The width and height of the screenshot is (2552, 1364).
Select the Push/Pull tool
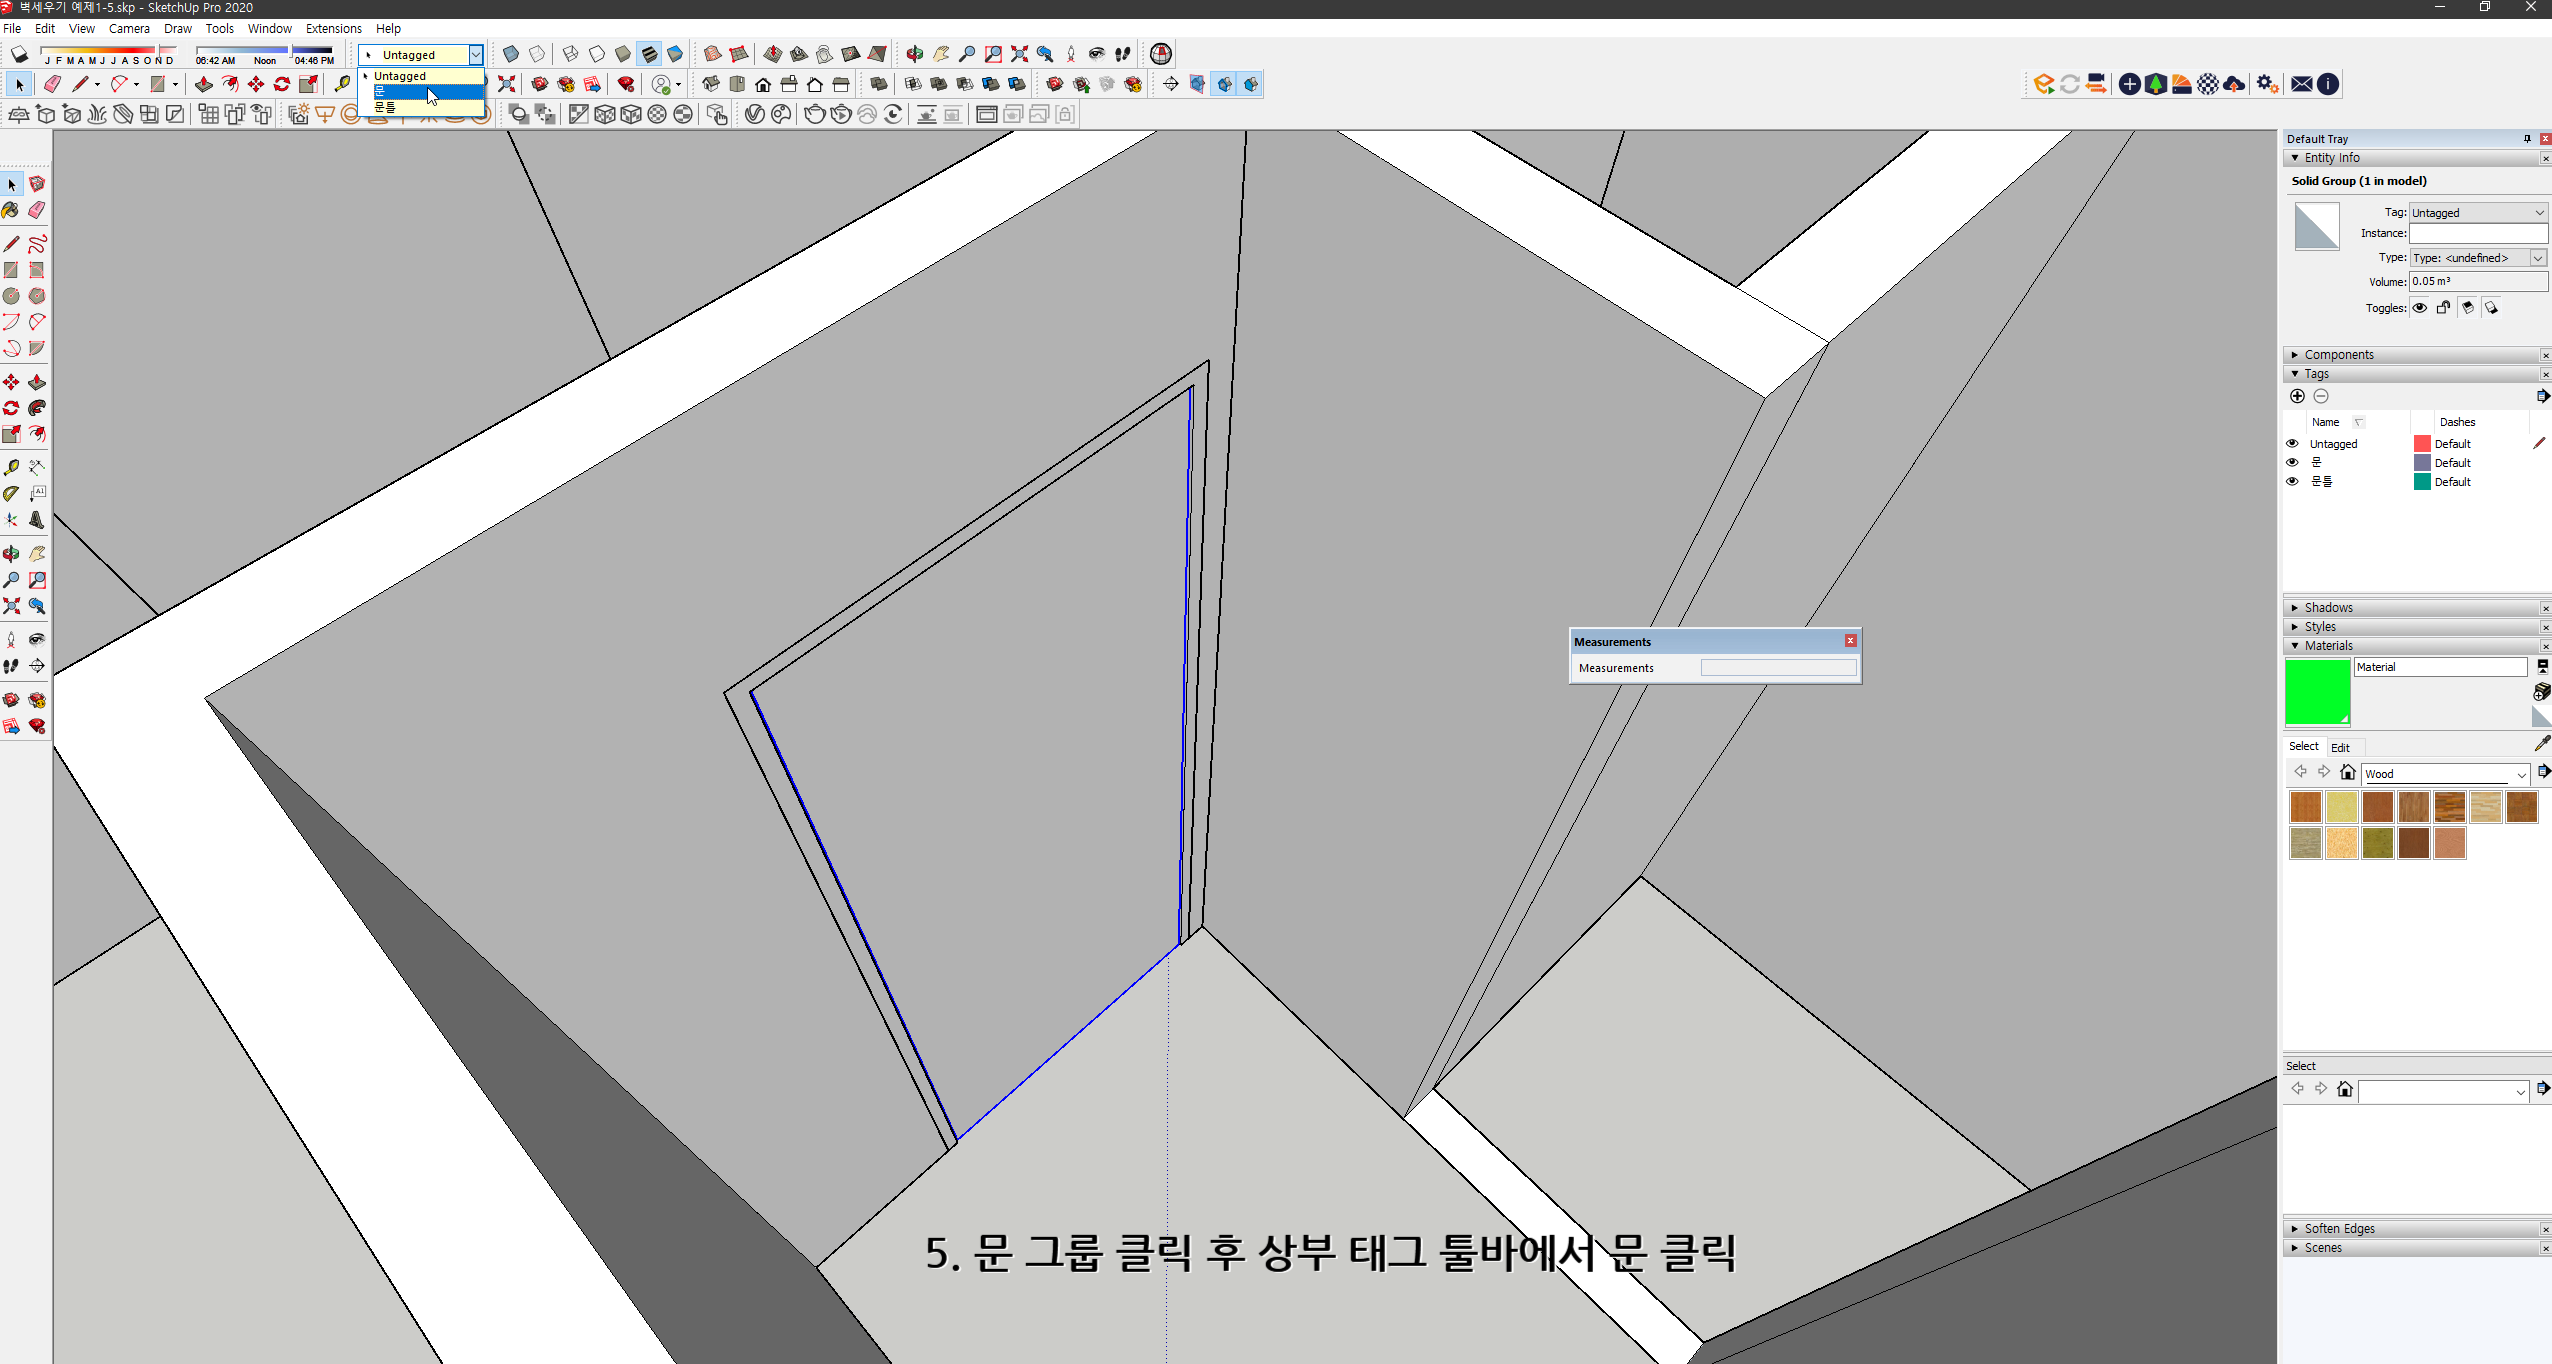37,382
